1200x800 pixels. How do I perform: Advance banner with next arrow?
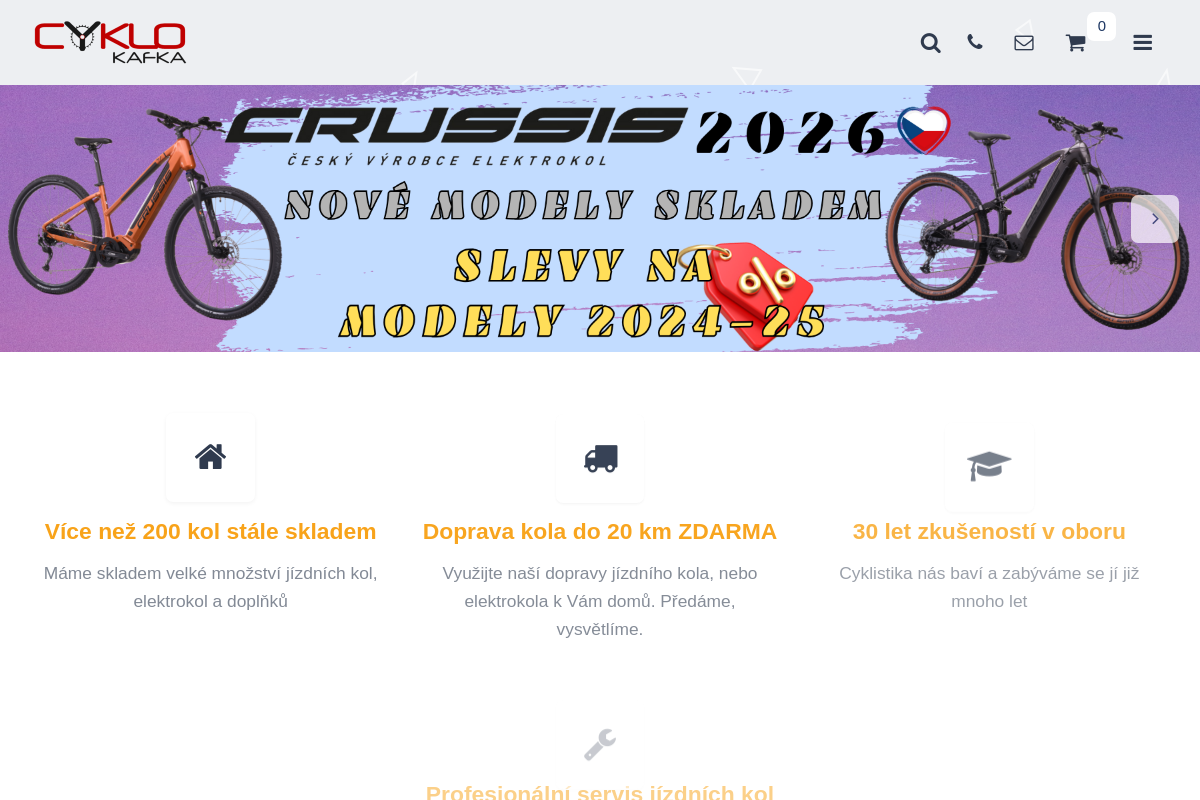1155,219
